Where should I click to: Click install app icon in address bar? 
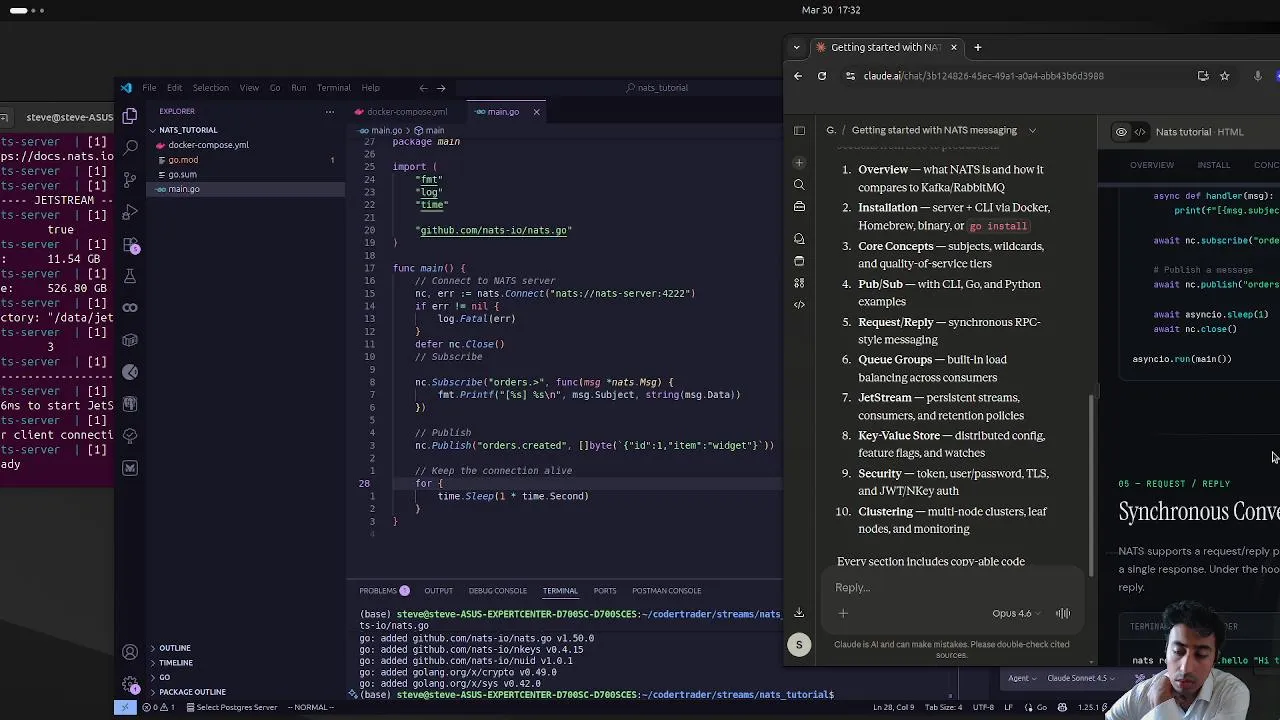coord(1203,76)
